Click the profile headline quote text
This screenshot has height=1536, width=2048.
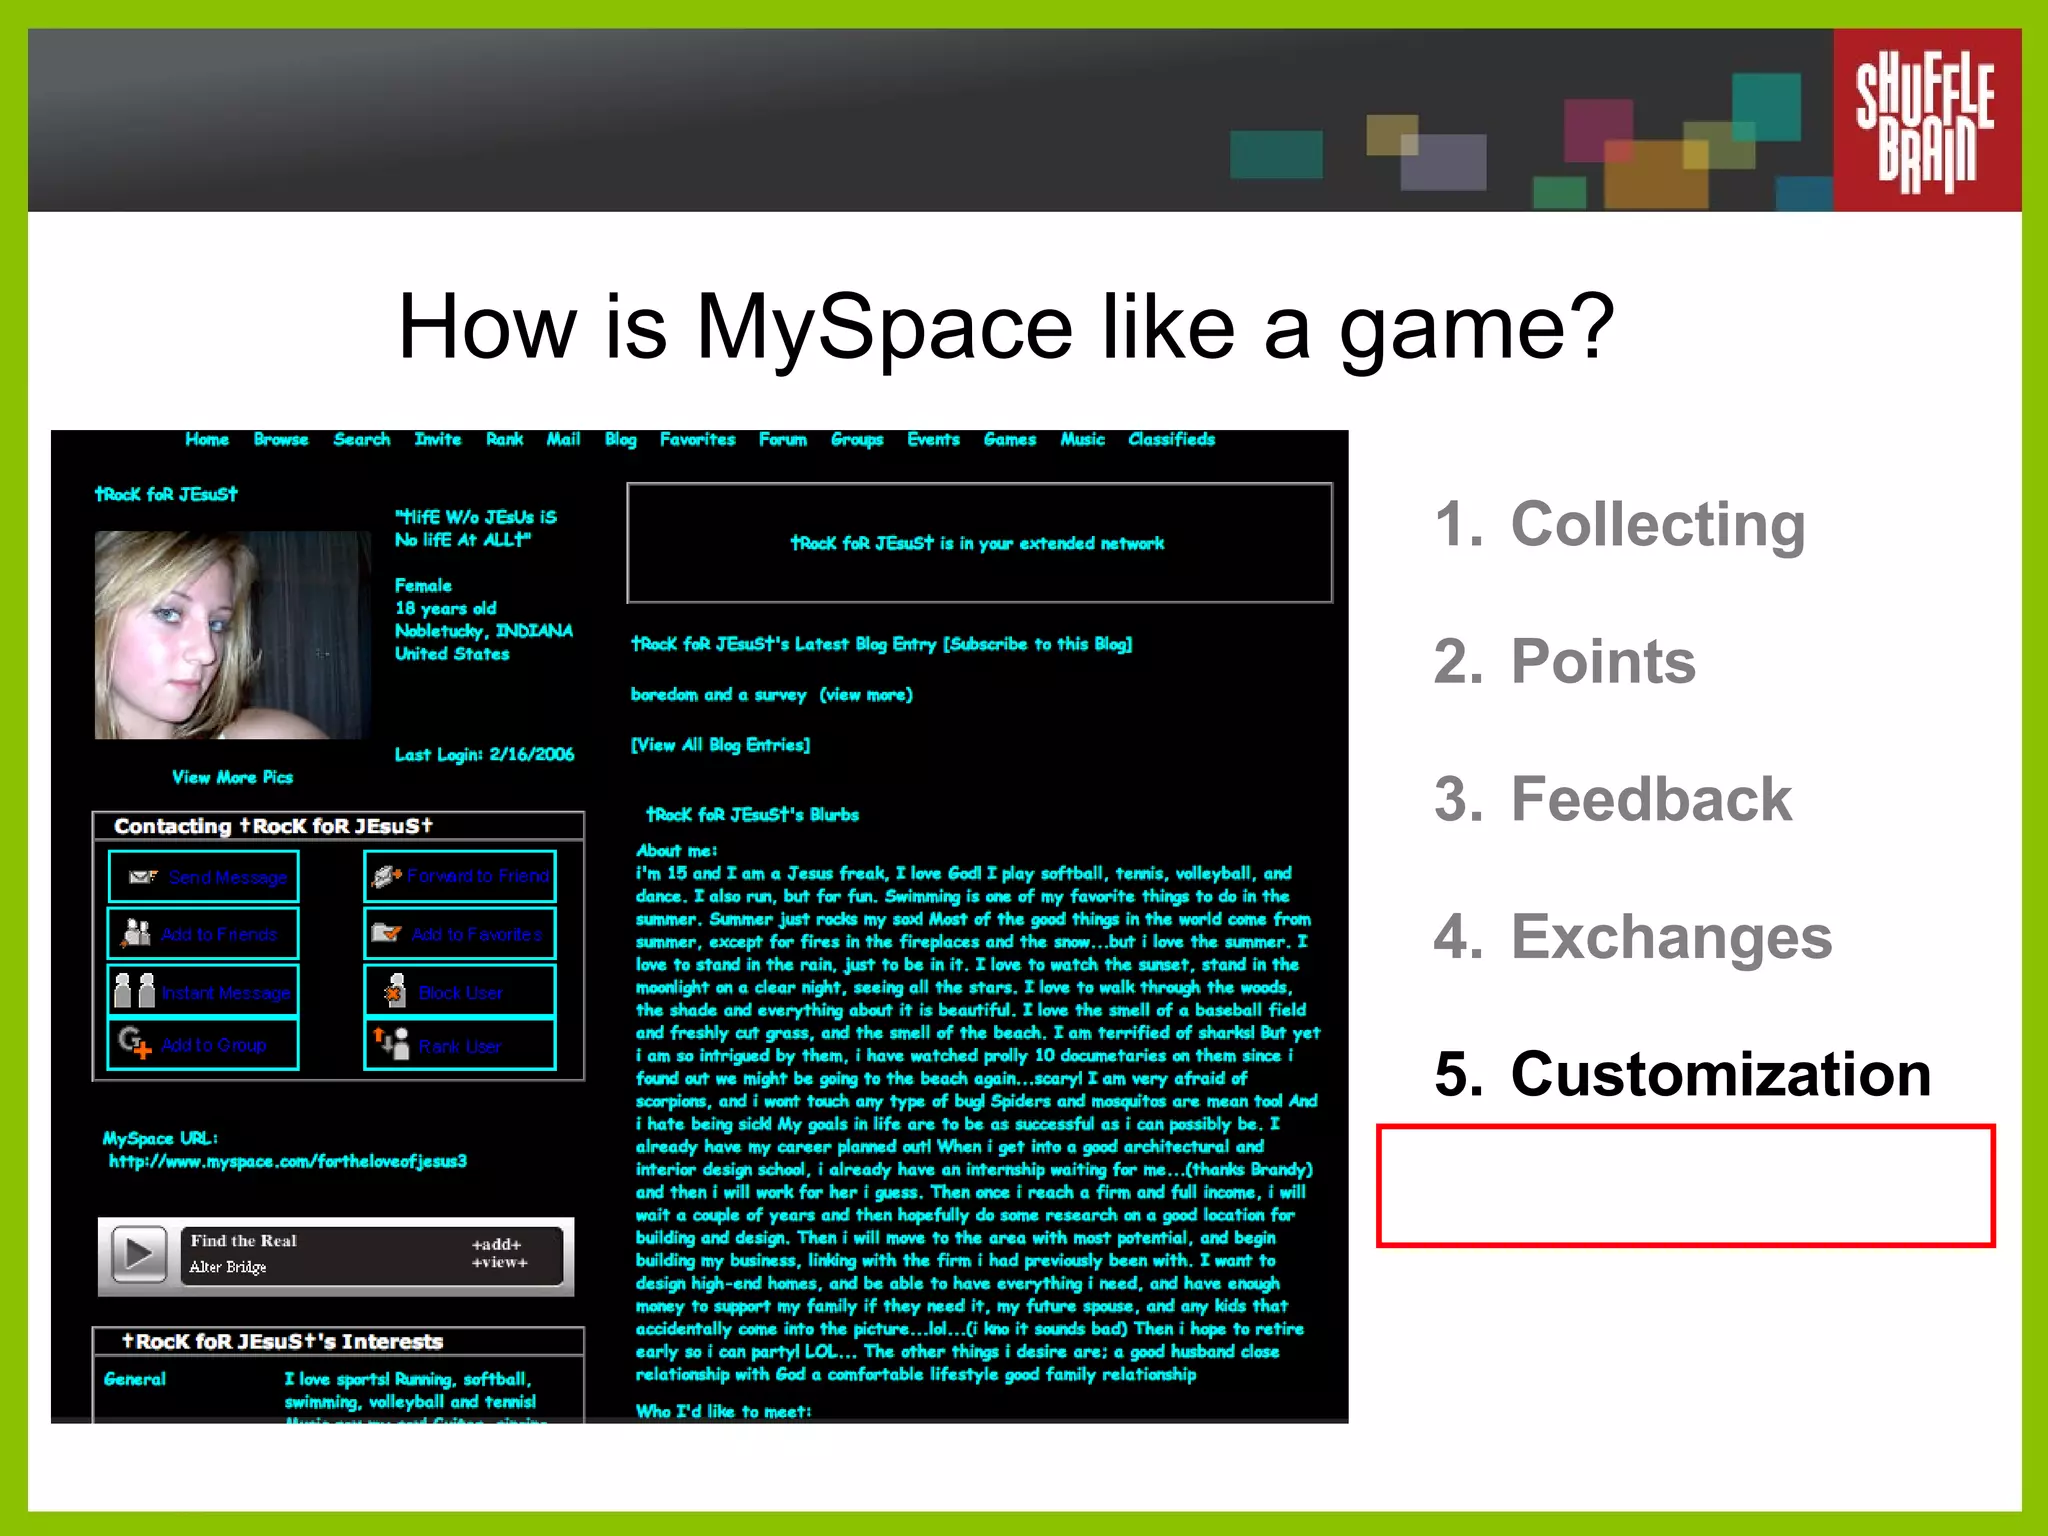coord(476,528)
